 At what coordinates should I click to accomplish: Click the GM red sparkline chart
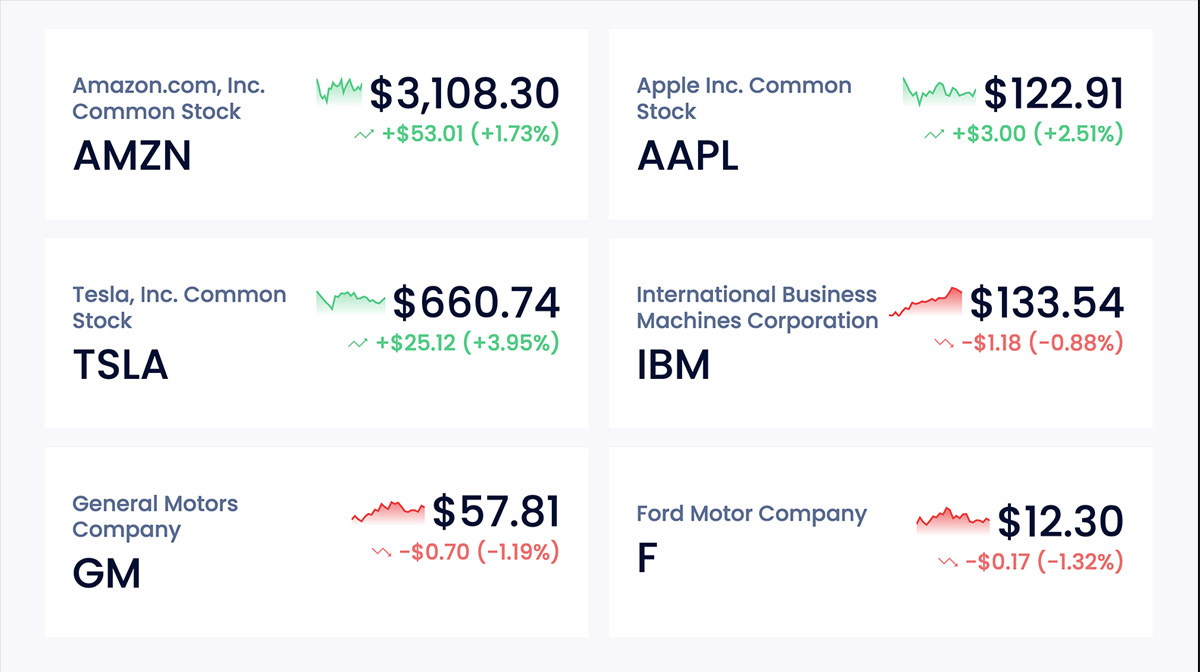pyautogui.click(x=388, y=513)
